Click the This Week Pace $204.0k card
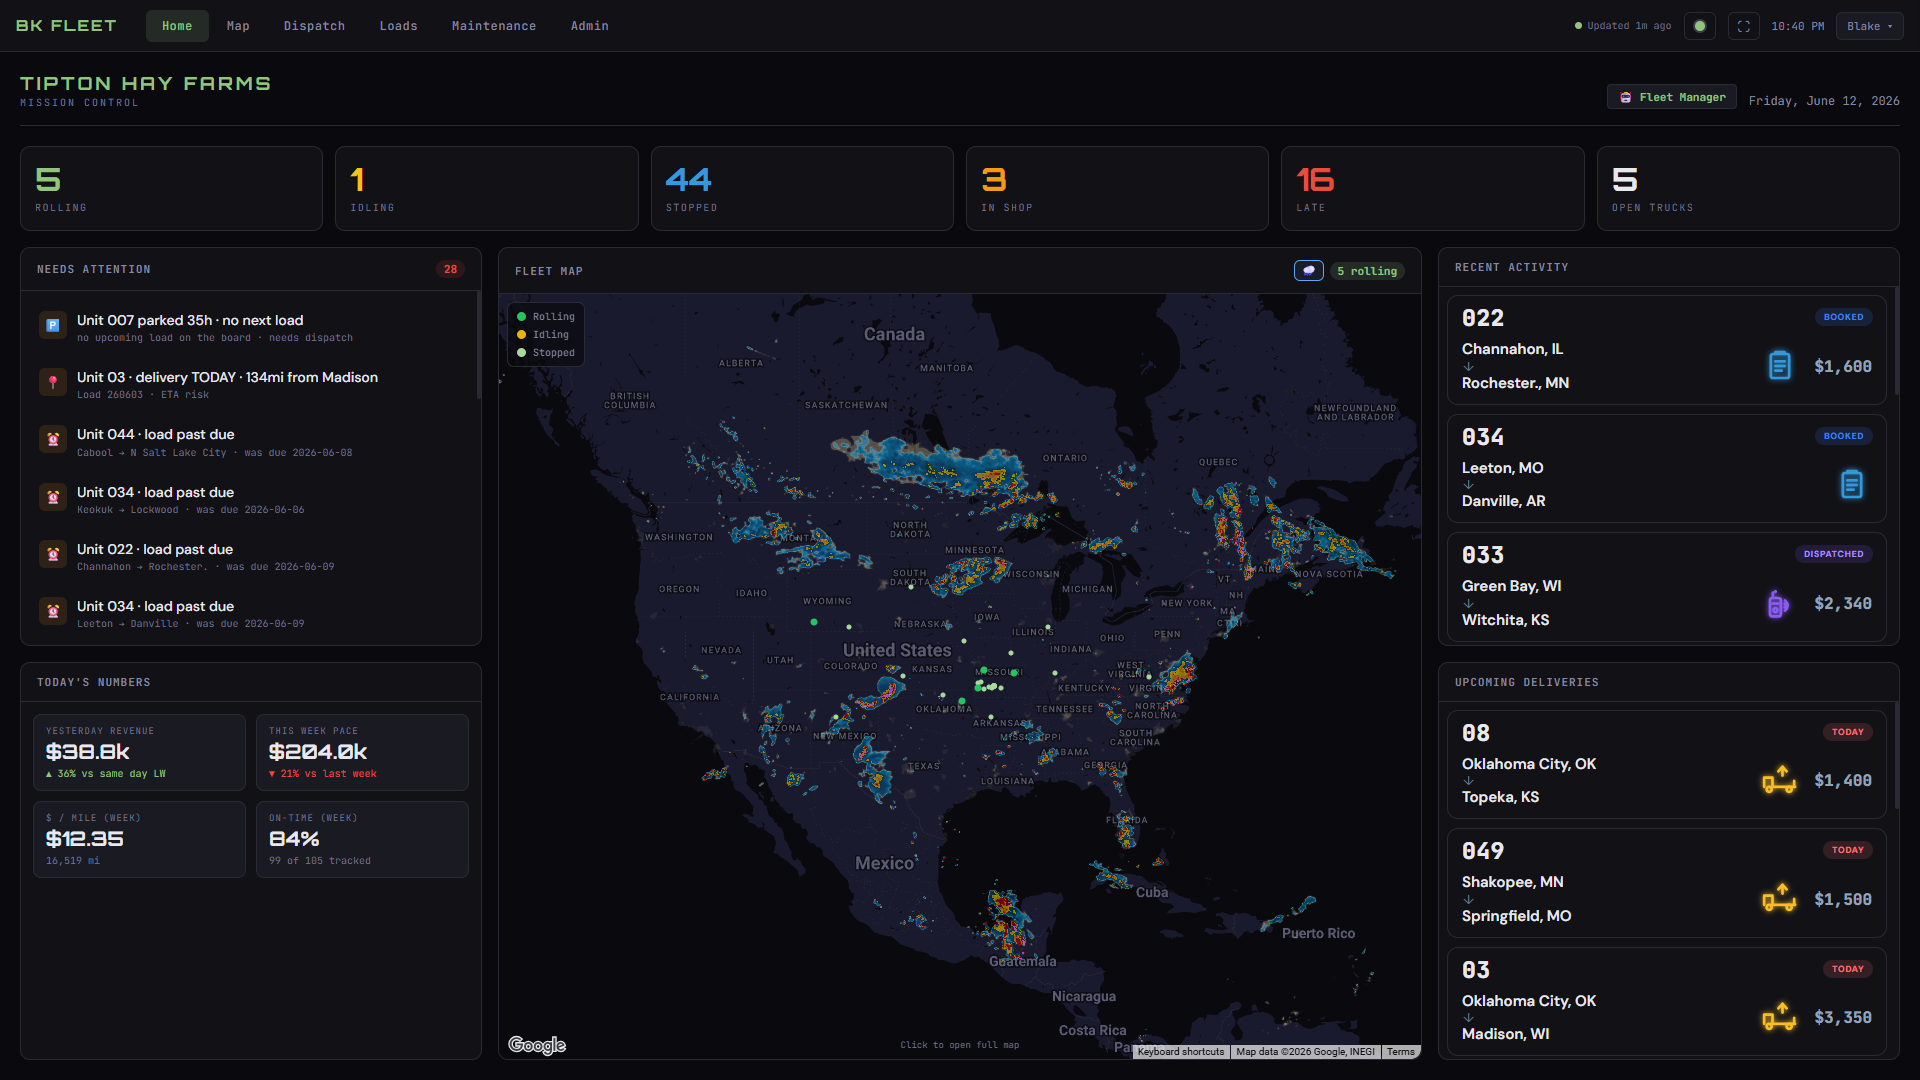The height and width of the screenshot is (1080, 1920). pos(362,752)
